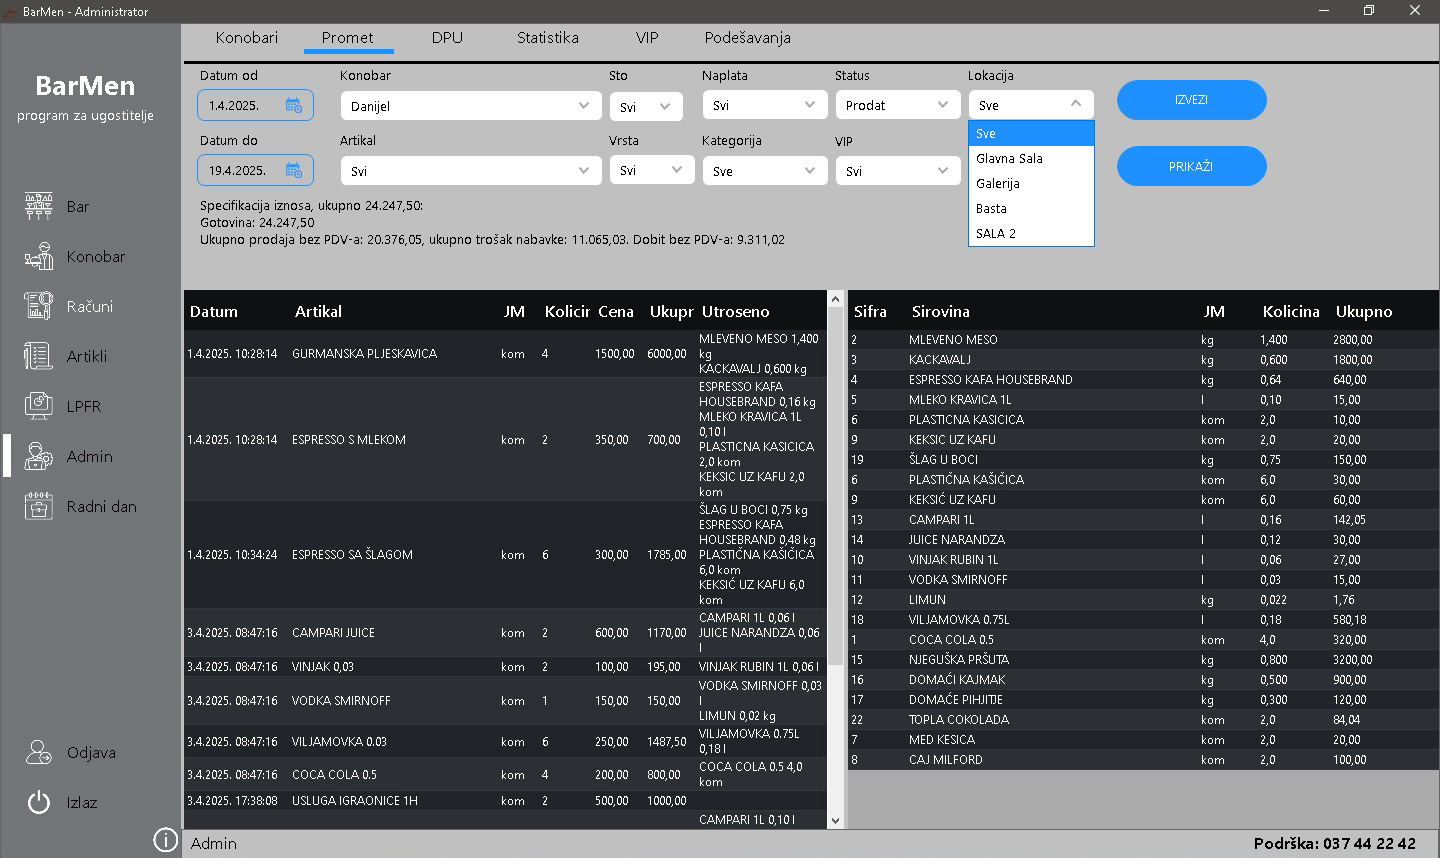Image resolution: width=1440 pixels, height=858 pixels.
Task: Click the Radni dan calendar icon
Action: click(38, 506)
